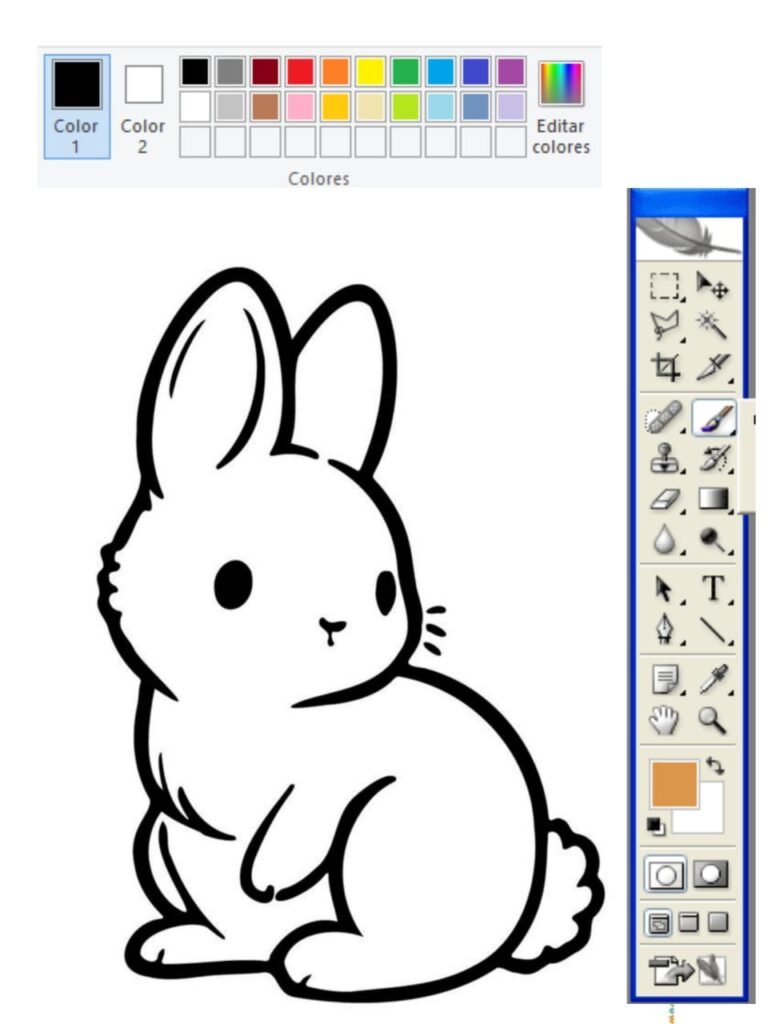Select the Move tool
This screenshot has height=1024, width=768.
click(x=712, y=286)
